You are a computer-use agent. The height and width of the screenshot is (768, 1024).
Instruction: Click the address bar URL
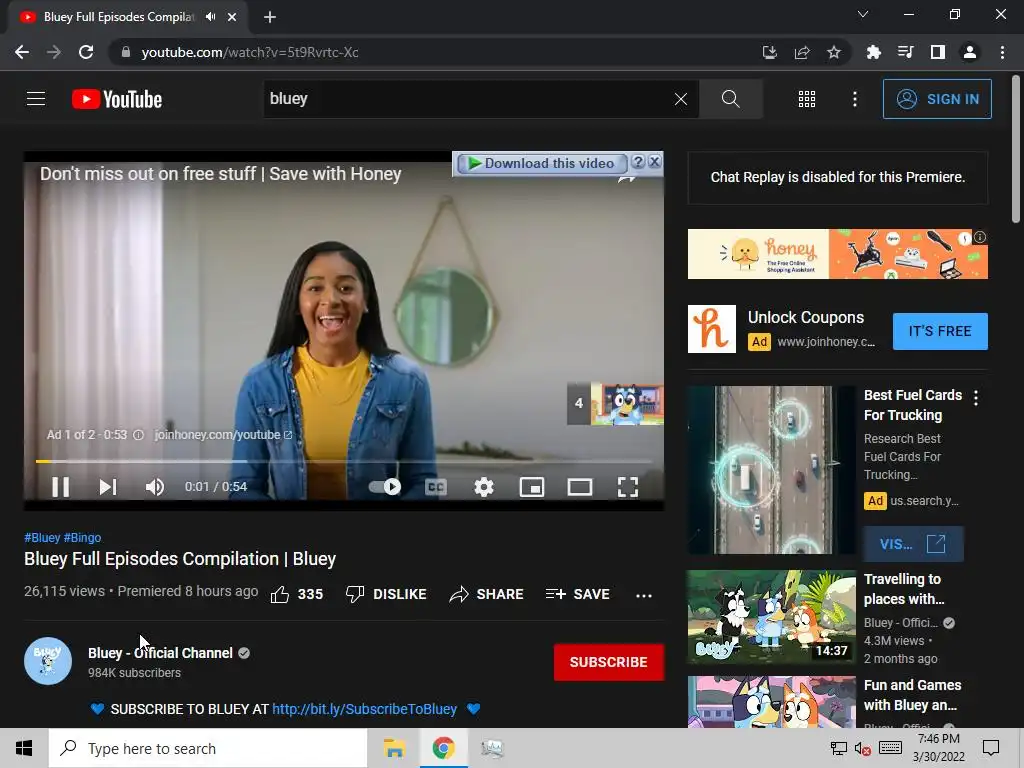pyautogui.click(x=249, y=52)
